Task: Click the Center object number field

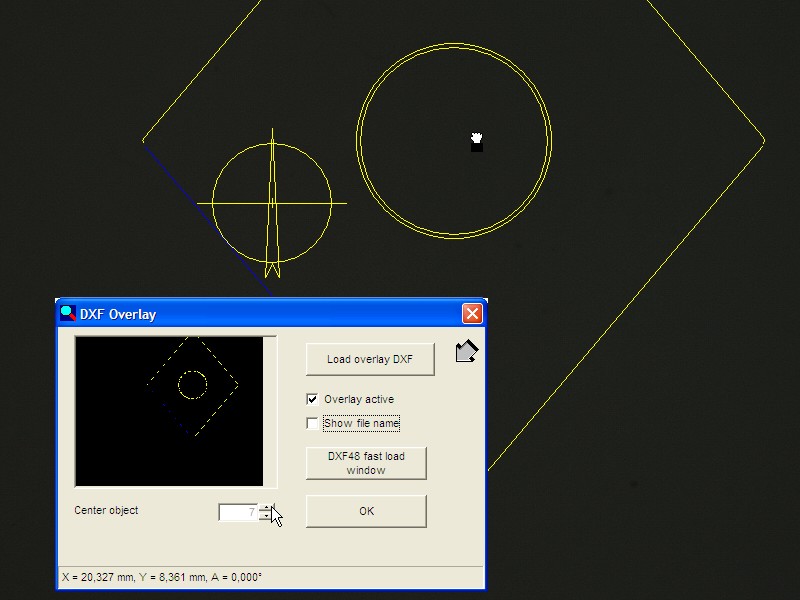Action: (x=238, y=512)
